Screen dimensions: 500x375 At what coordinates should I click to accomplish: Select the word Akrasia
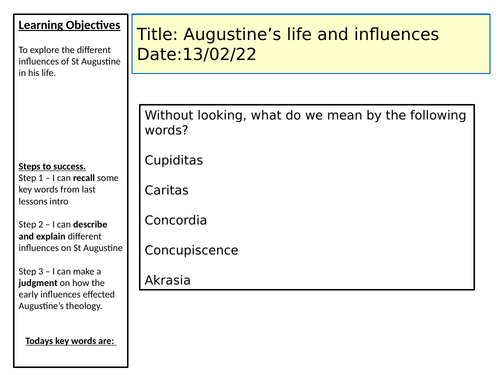click(x=167, y=280)
